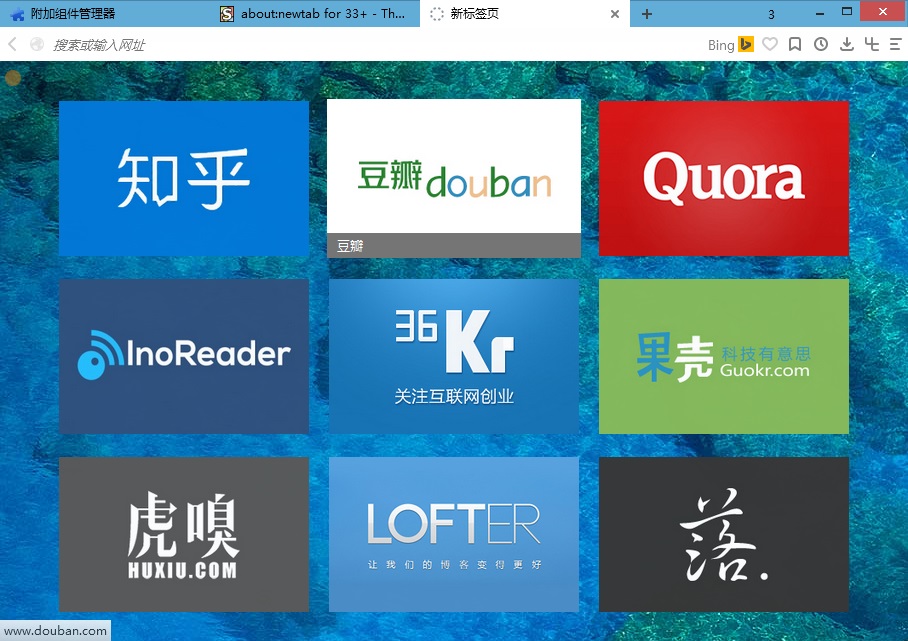Screen dimensions: 908x641
Task: Open the bookmarks icon
Action: pyautogui.click(x=795, y=44)
